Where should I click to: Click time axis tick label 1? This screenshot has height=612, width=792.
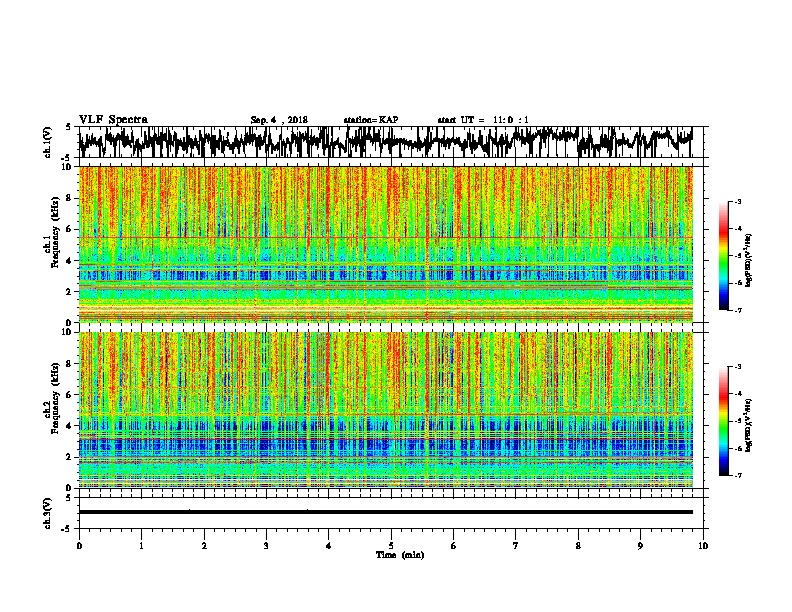(141, 546)
